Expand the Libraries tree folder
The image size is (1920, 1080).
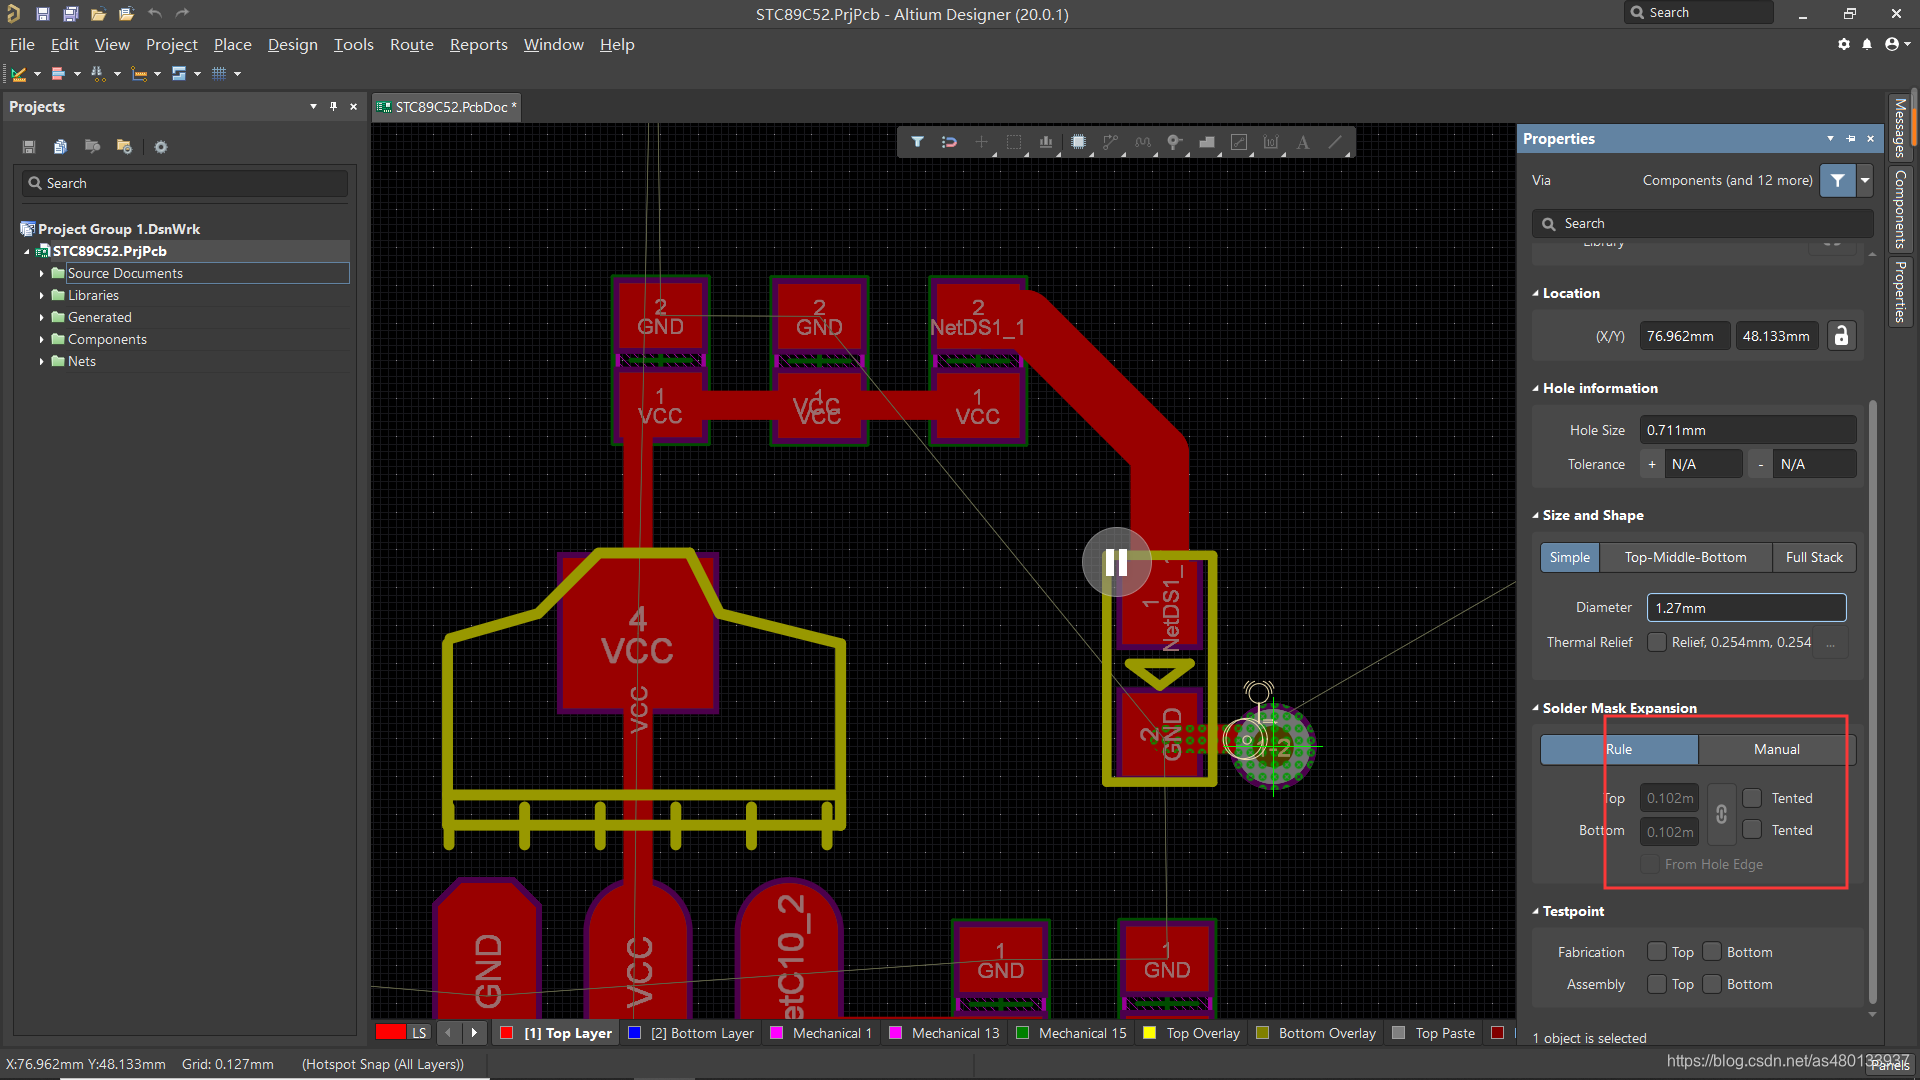pyautogui.click(x=41, y=296)
